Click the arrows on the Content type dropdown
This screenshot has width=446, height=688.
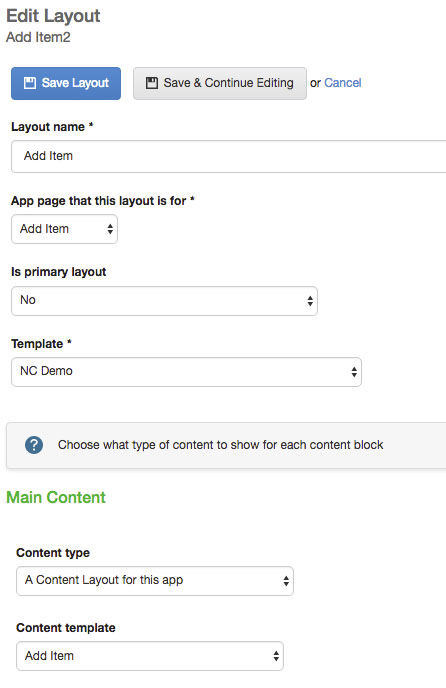tap(286, 581)
